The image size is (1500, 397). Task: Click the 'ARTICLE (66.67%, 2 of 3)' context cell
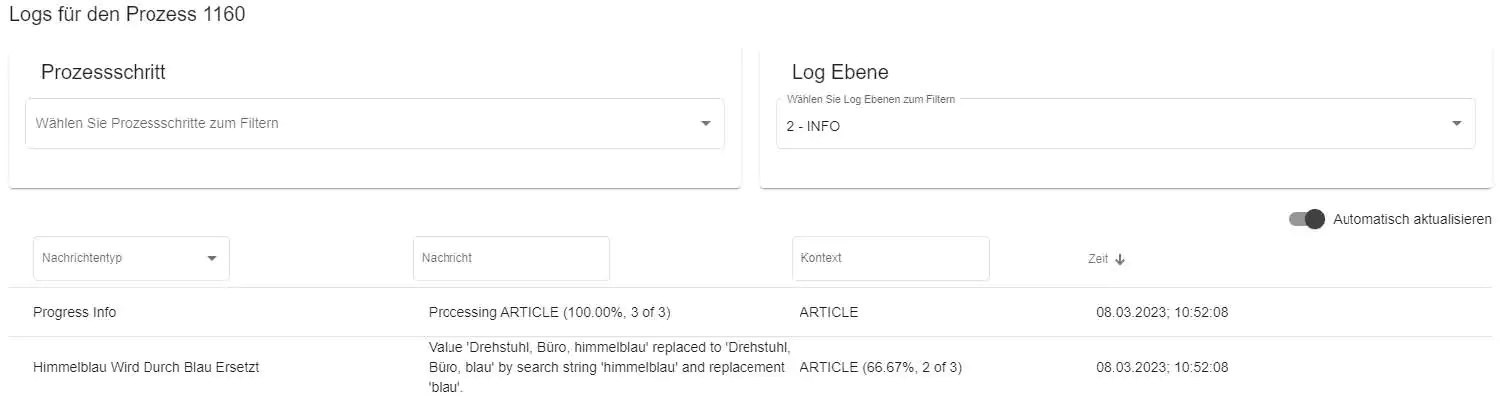(881, 367)
